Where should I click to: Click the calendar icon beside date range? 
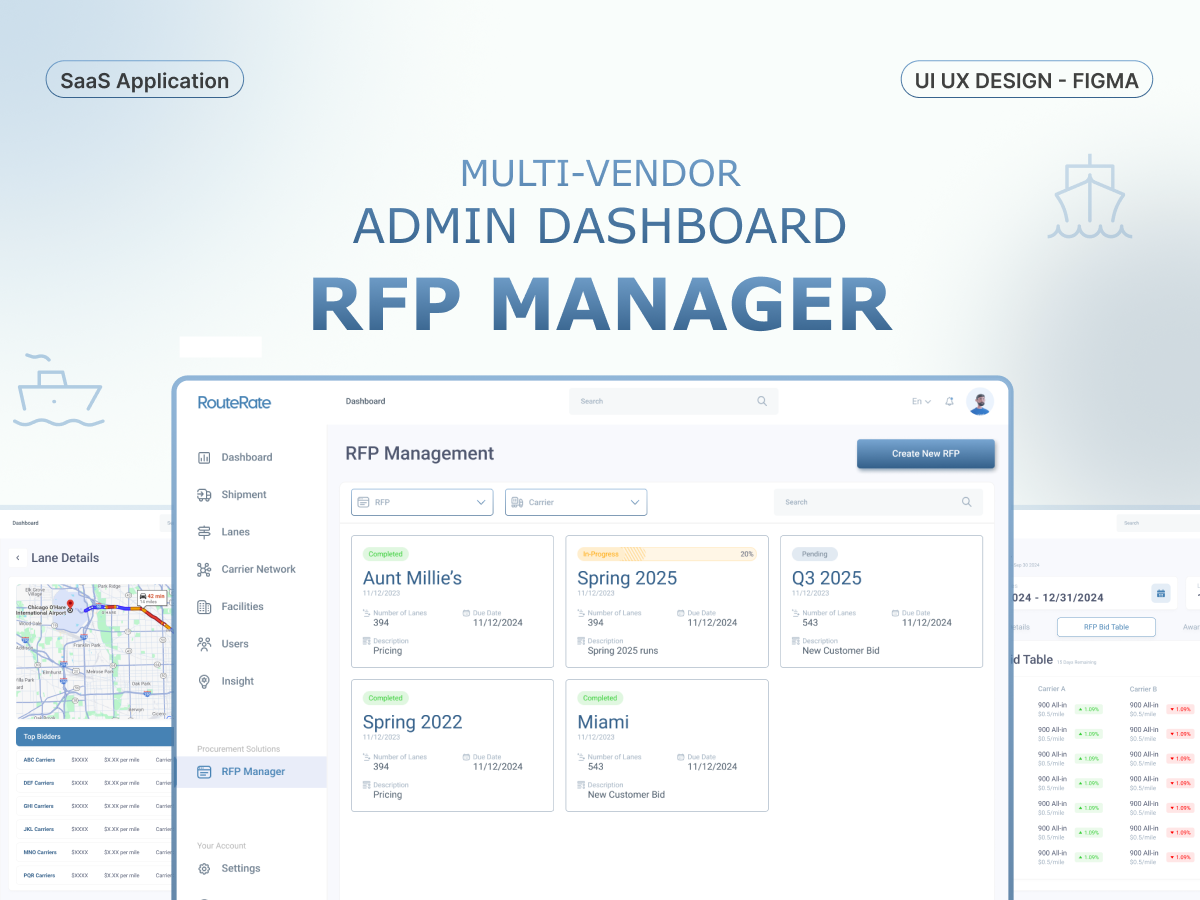click(x=1161, y=593)
